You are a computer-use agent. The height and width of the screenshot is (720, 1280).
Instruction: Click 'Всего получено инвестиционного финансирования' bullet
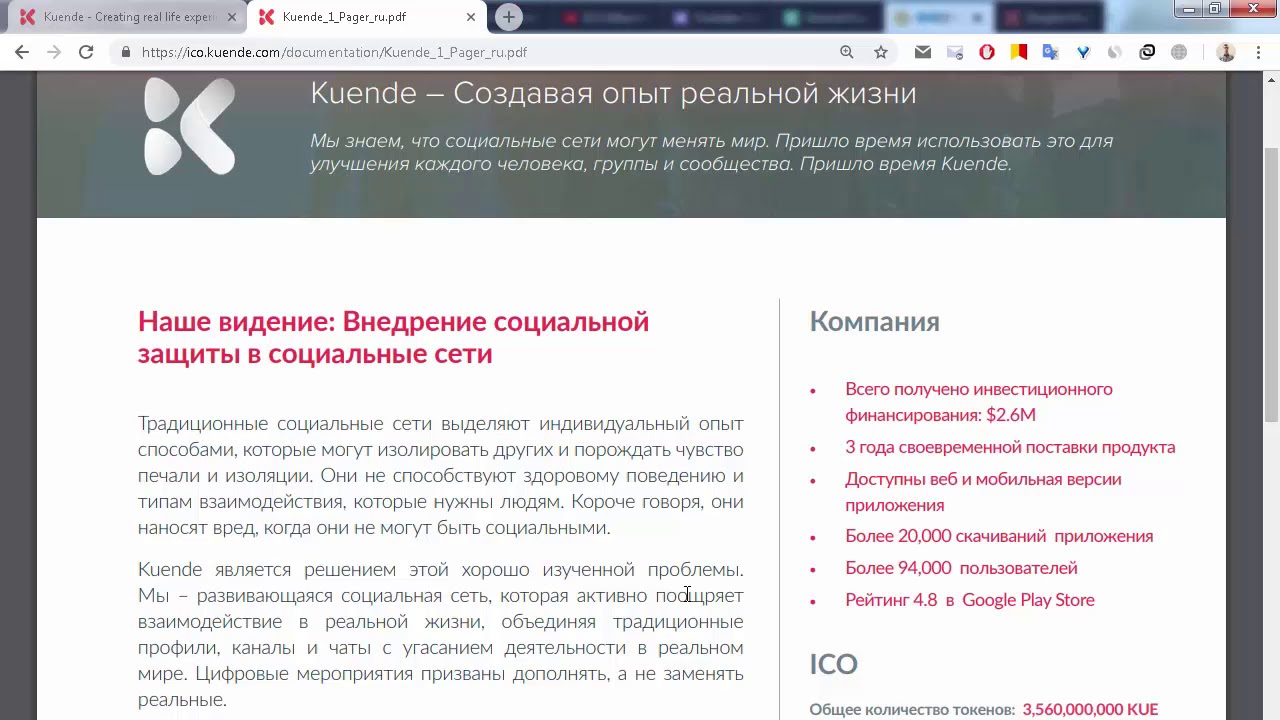coord(979,401)
